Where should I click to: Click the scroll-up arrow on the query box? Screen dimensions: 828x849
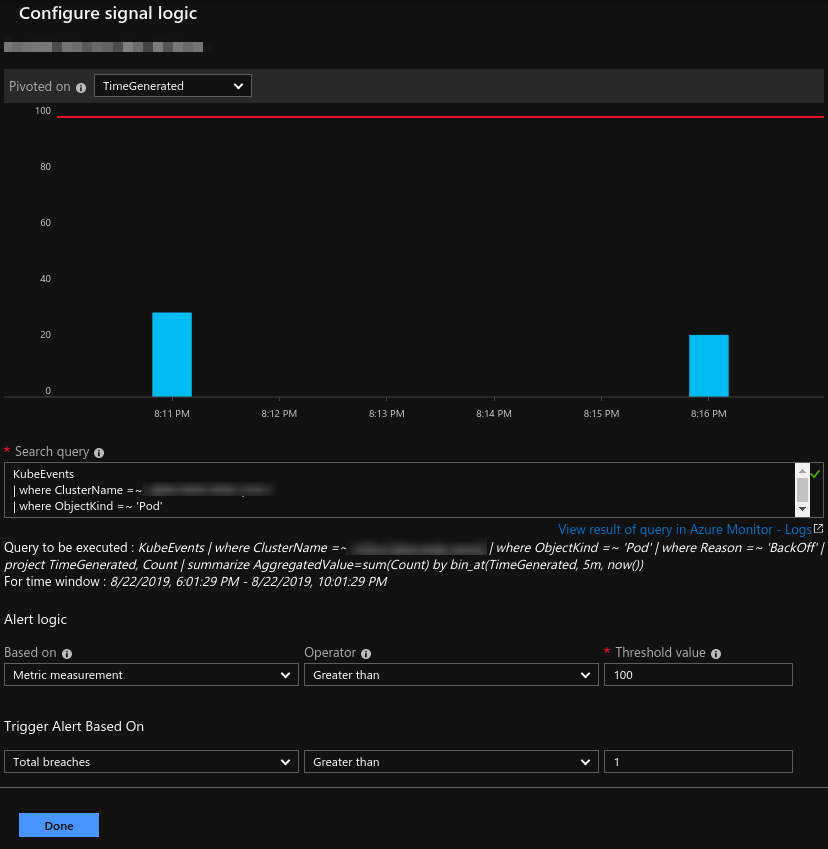pos(804,473)
